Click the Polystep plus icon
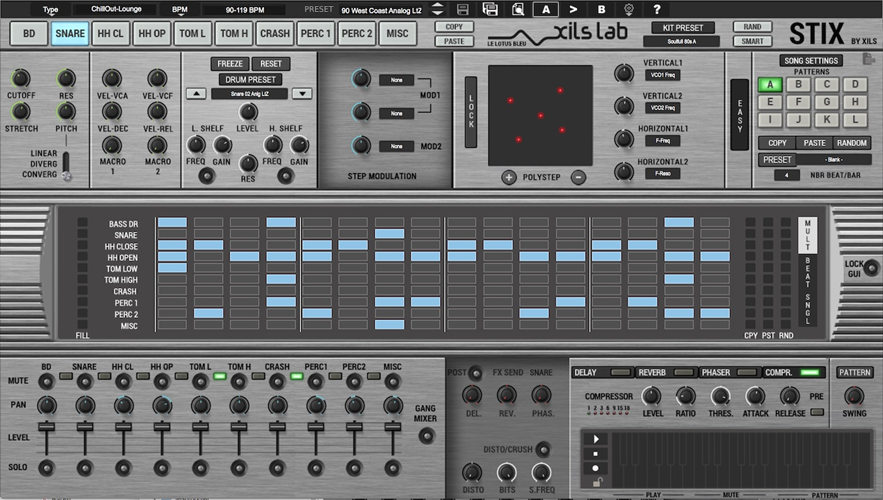 coord(509,177)
